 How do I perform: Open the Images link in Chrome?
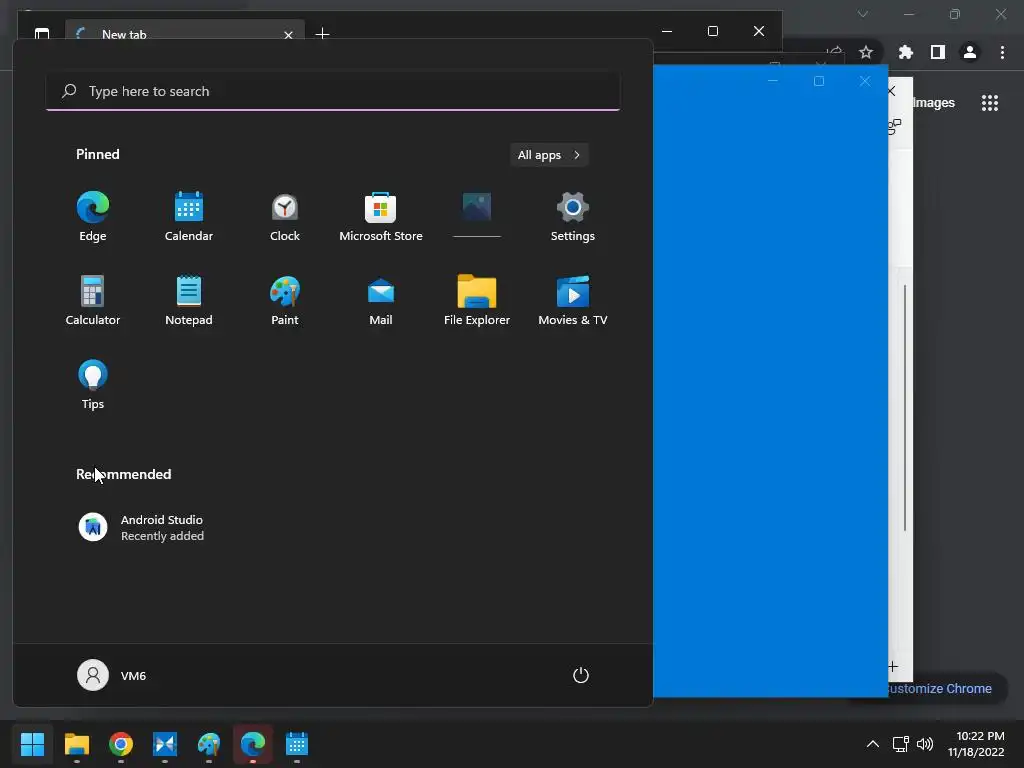tap(934, 103)
